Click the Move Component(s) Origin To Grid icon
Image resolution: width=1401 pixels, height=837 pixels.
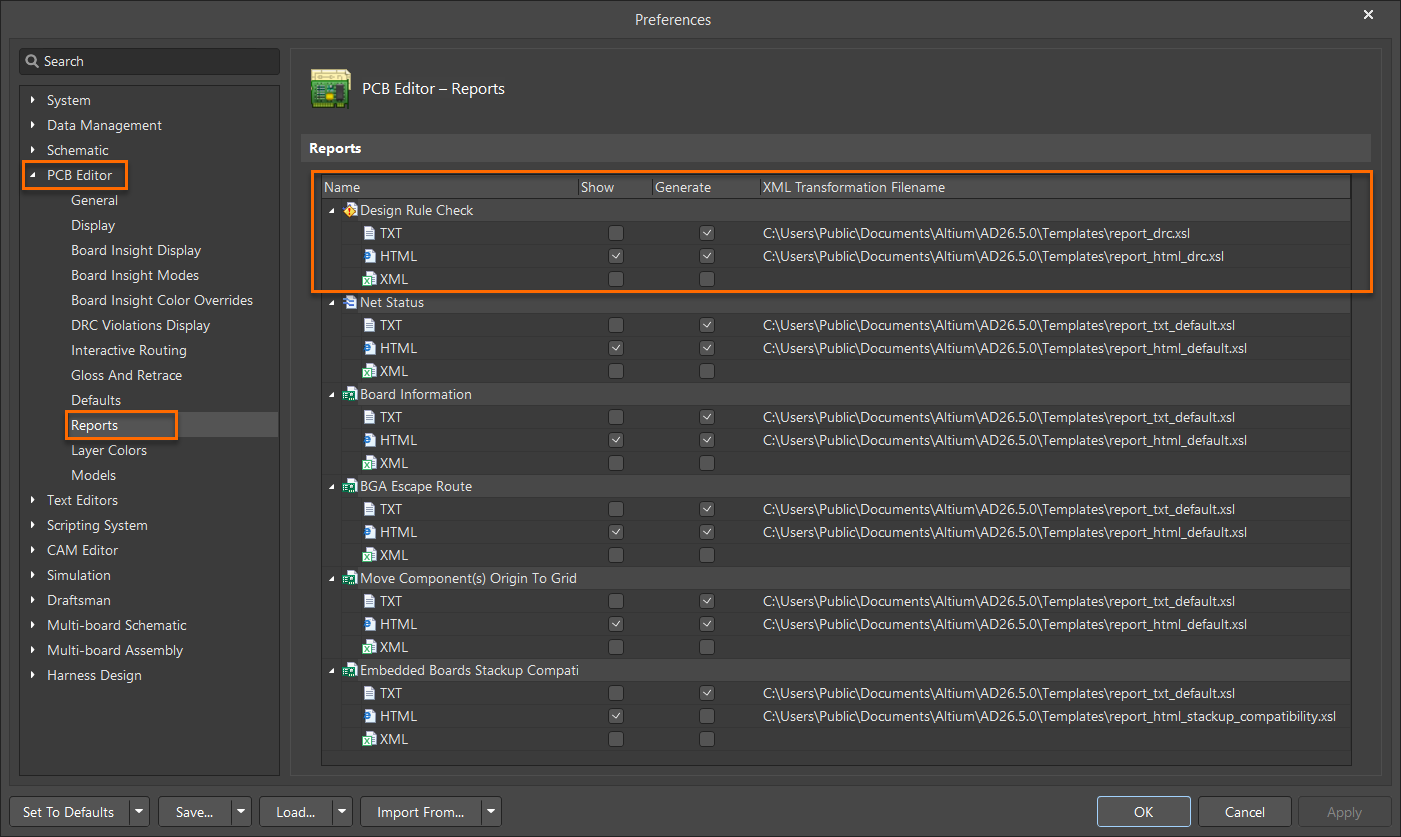pyautogui.click(x=350, y=578)
